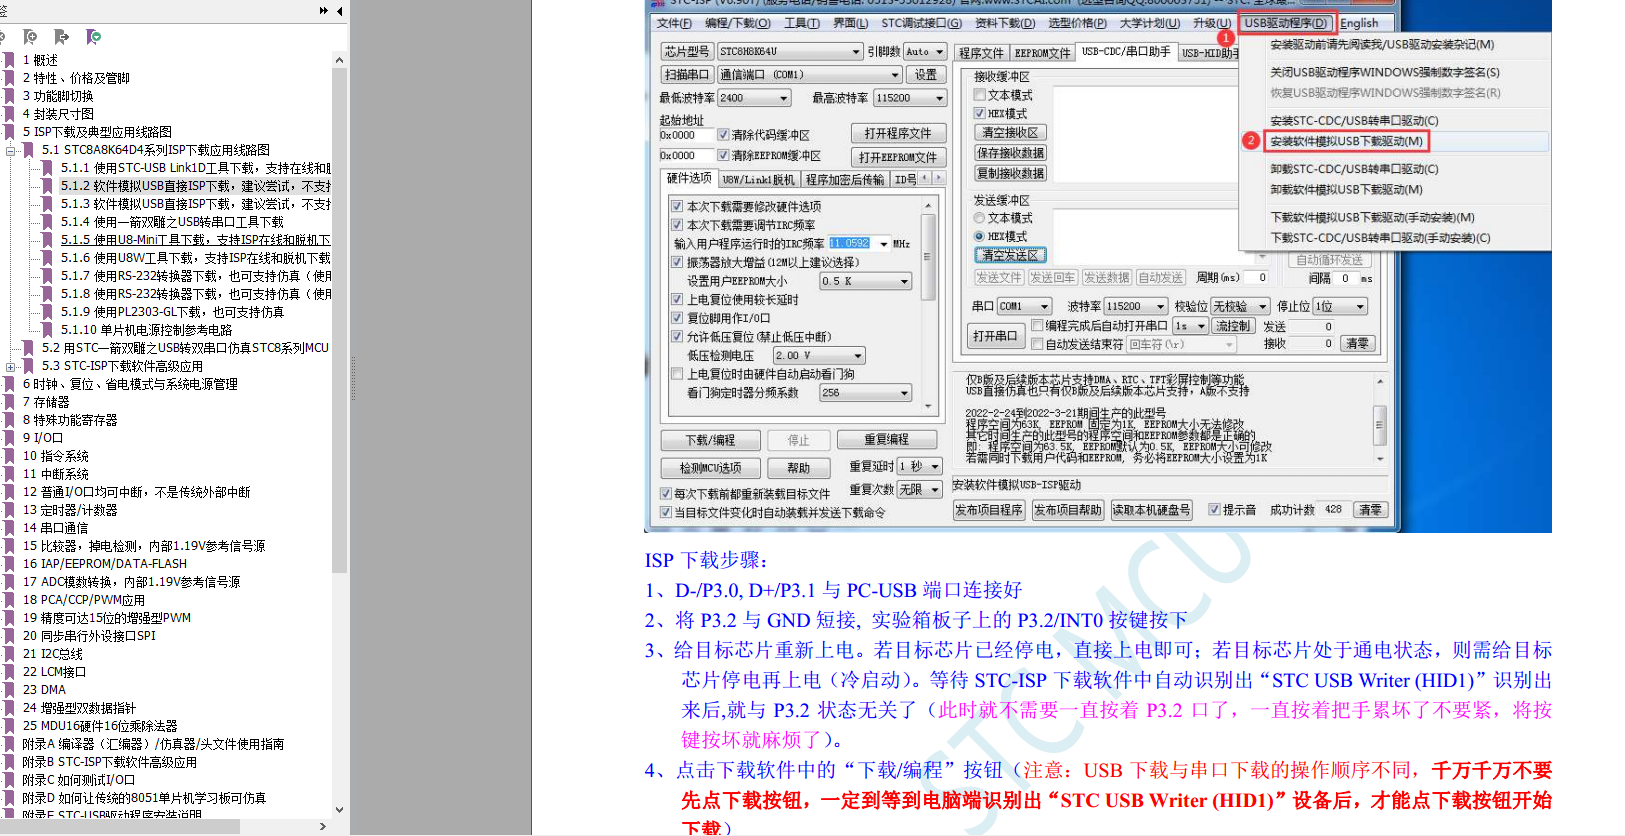The height and width of the screenshot is (836, 1625).
Task: Choose '安装软件模拟USB下载驱动(M)' in the dropdown menu
Action: [x=1346, y=141]
